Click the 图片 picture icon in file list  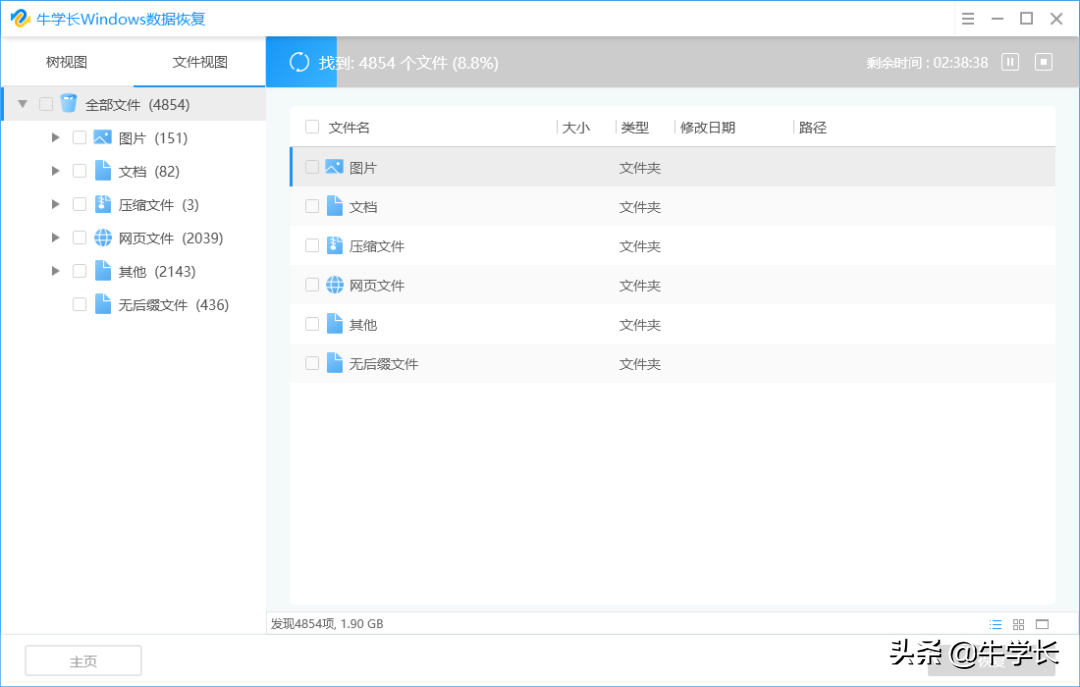tap(334, 167)
